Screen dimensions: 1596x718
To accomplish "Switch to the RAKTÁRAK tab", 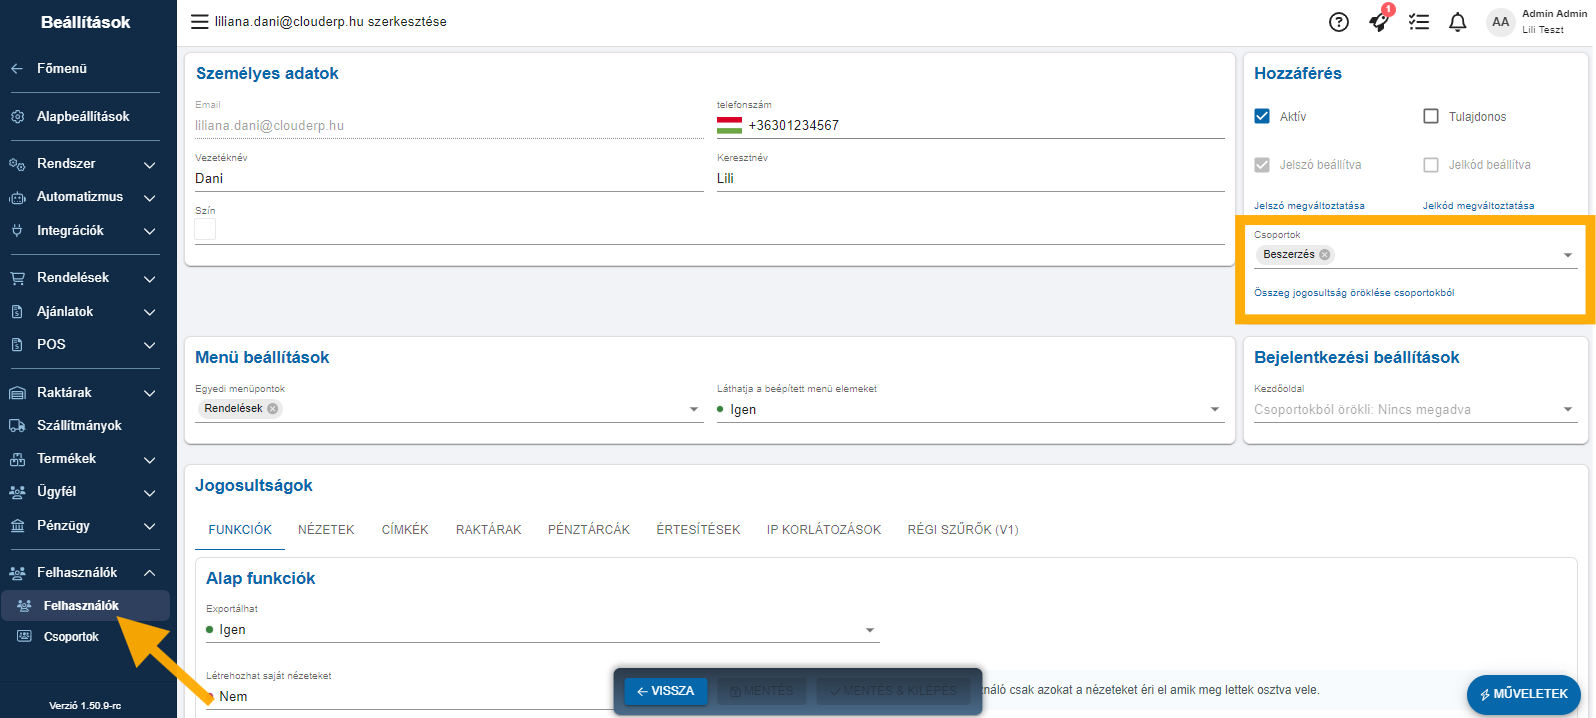I will 489,530.
